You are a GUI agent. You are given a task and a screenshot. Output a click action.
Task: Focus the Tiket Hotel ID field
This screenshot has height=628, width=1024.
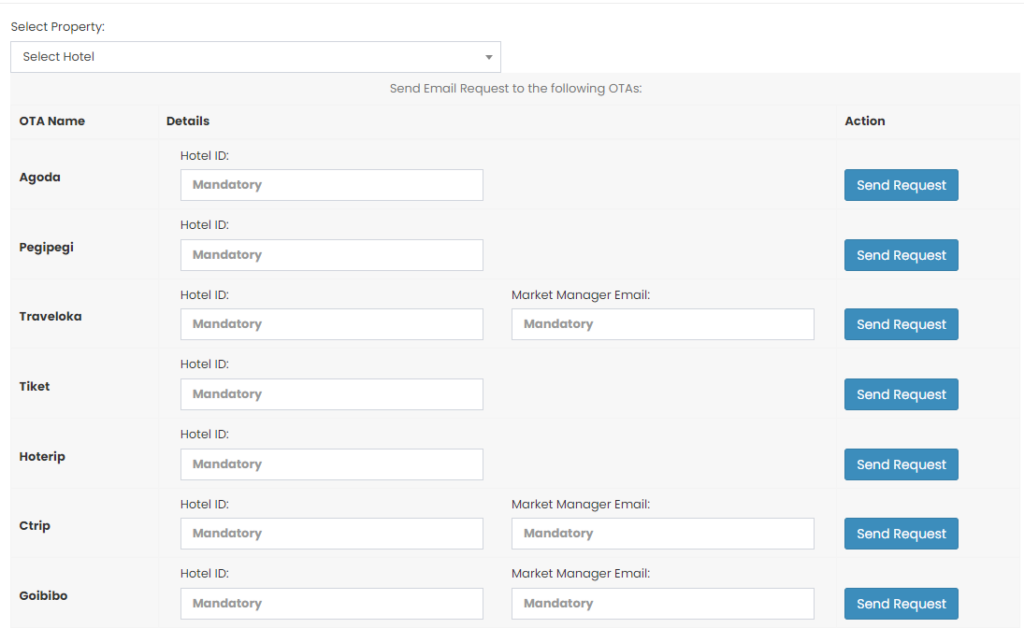332,394
